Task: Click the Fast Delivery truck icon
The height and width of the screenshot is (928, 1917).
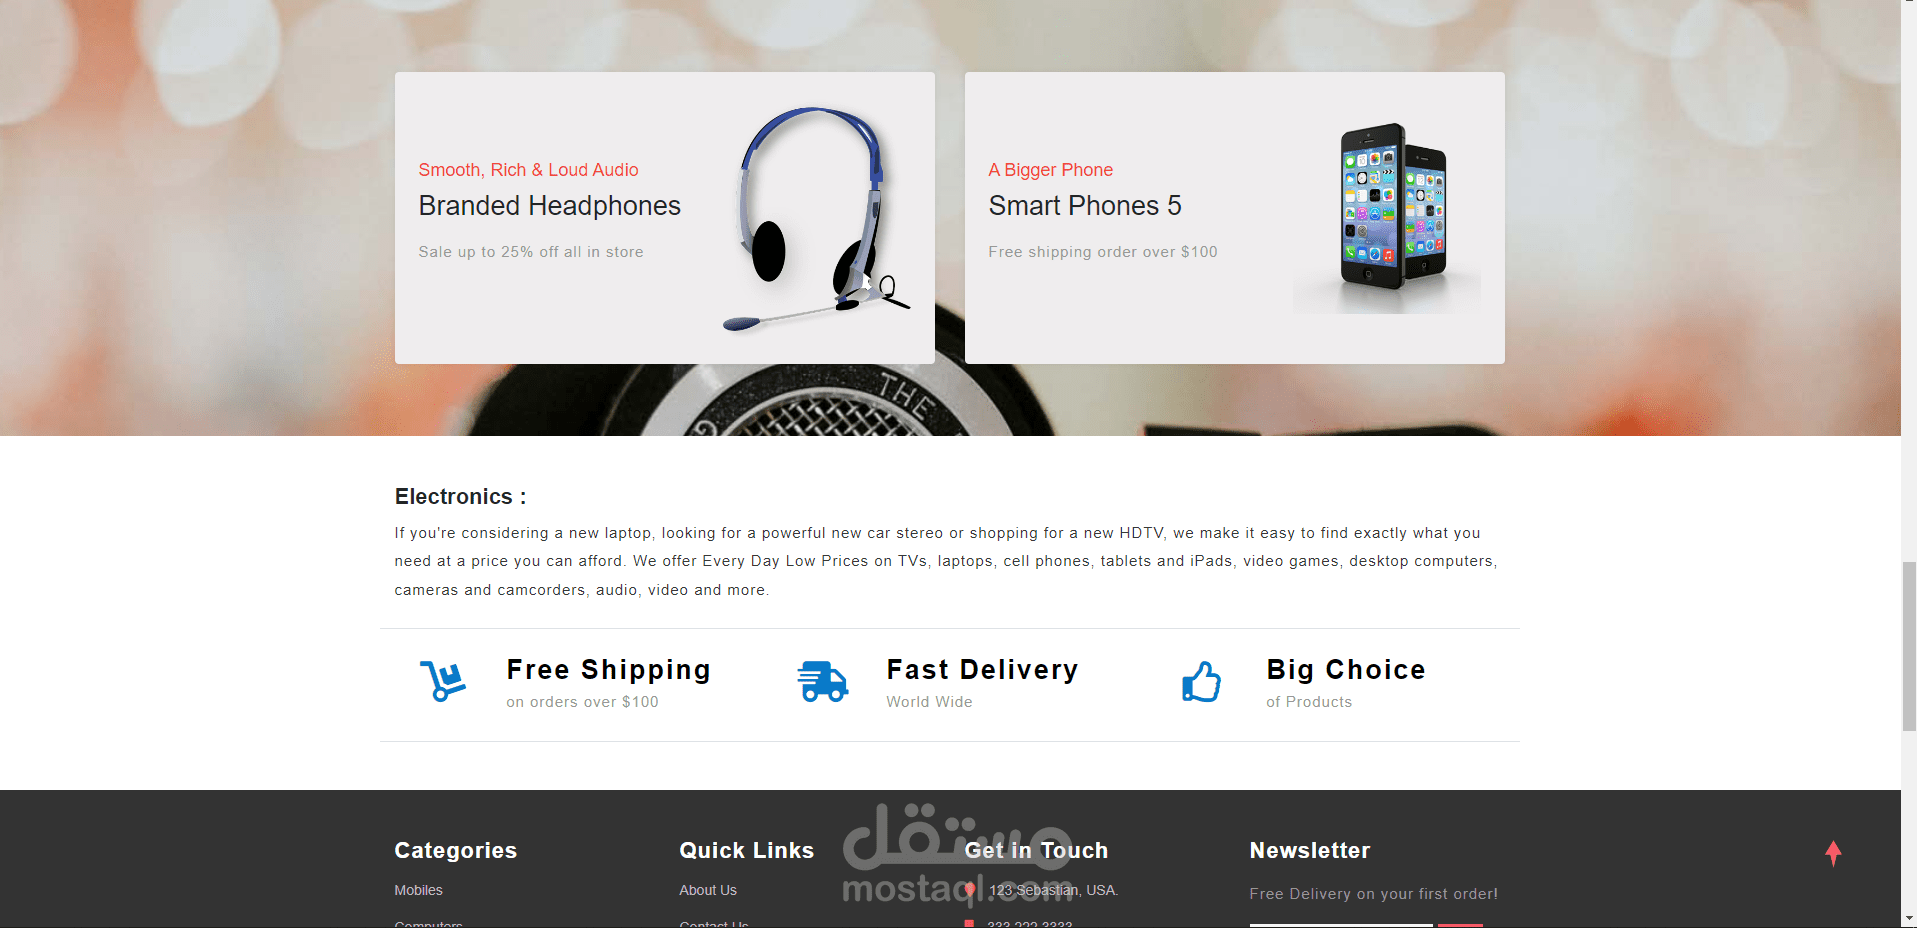Action: (x=822, y=681)
